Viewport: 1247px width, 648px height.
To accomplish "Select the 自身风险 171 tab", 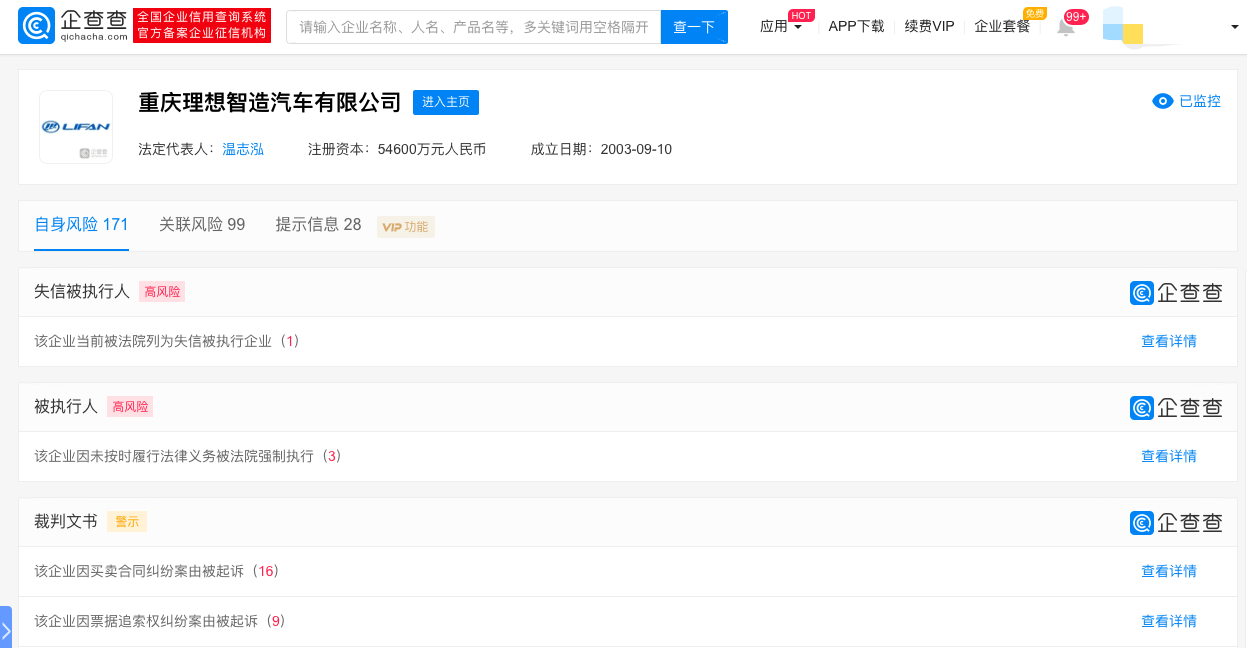I will click(81, 224).
